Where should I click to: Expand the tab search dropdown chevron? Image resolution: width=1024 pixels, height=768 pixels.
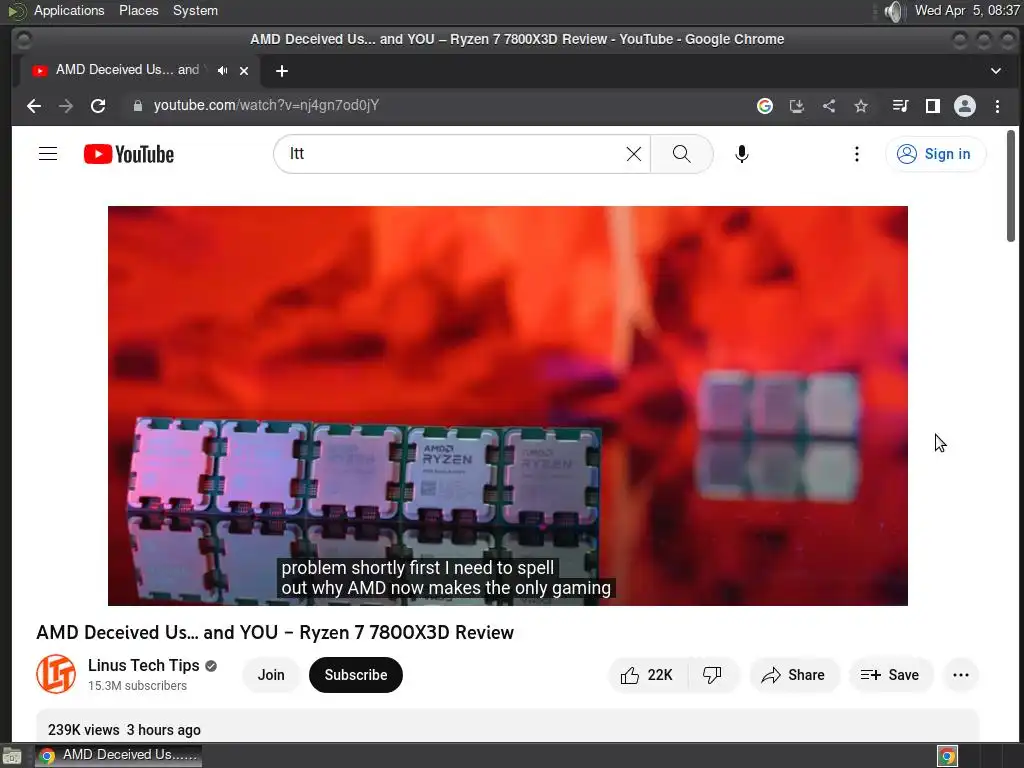pyautogui.click(x=996, y=71)
